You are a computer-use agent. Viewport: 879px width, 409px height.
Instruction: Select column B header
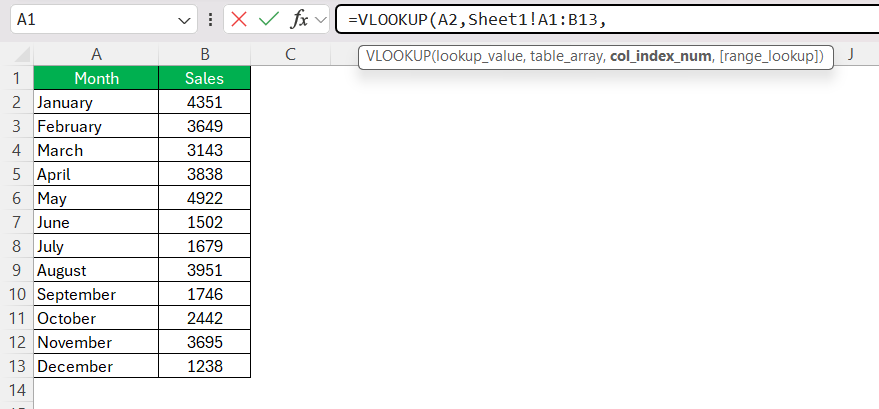(205, 54)
